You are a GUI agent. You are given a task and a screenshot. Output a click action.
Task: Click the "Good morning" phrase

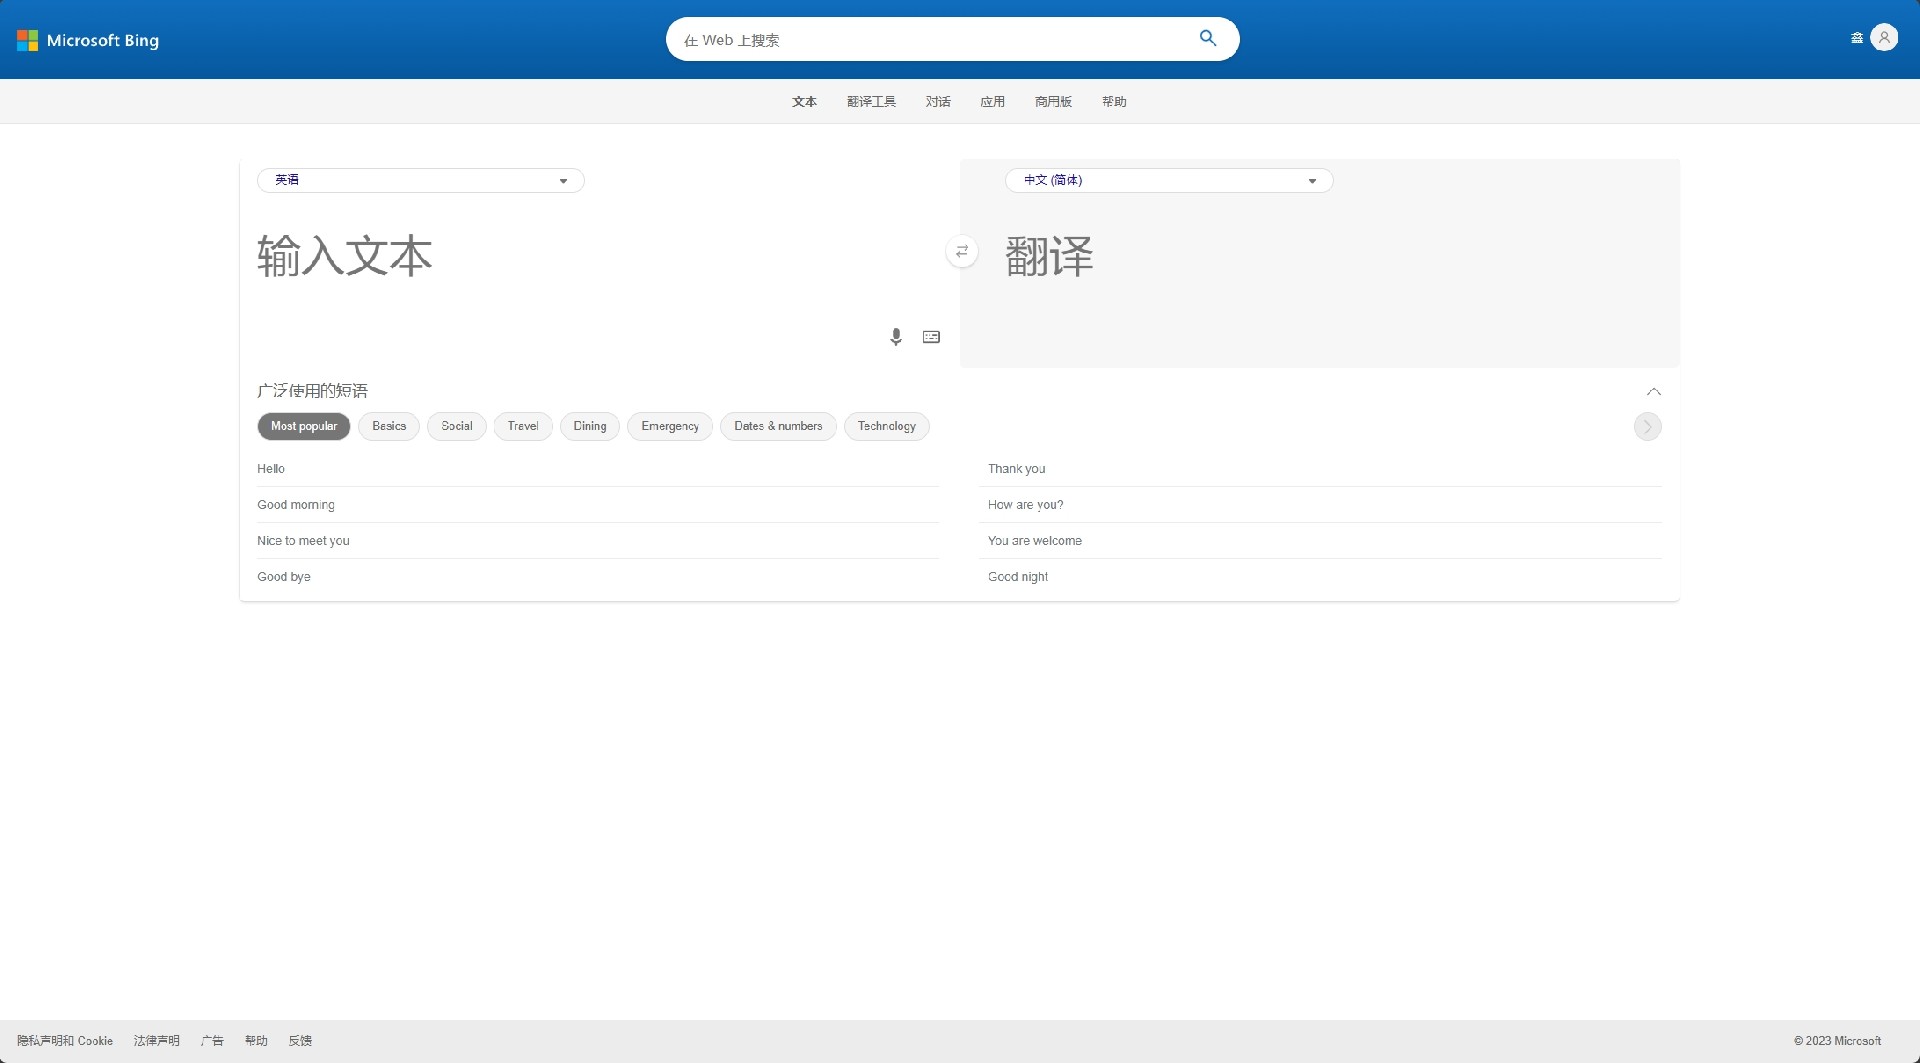pyautogui.click(x=296, y=505)
